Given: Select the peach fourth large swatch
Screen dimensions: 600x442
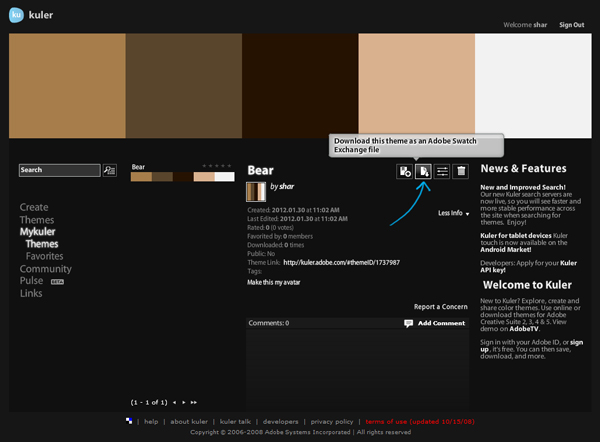Looking at the screenshot, I should tap(417, 86).
